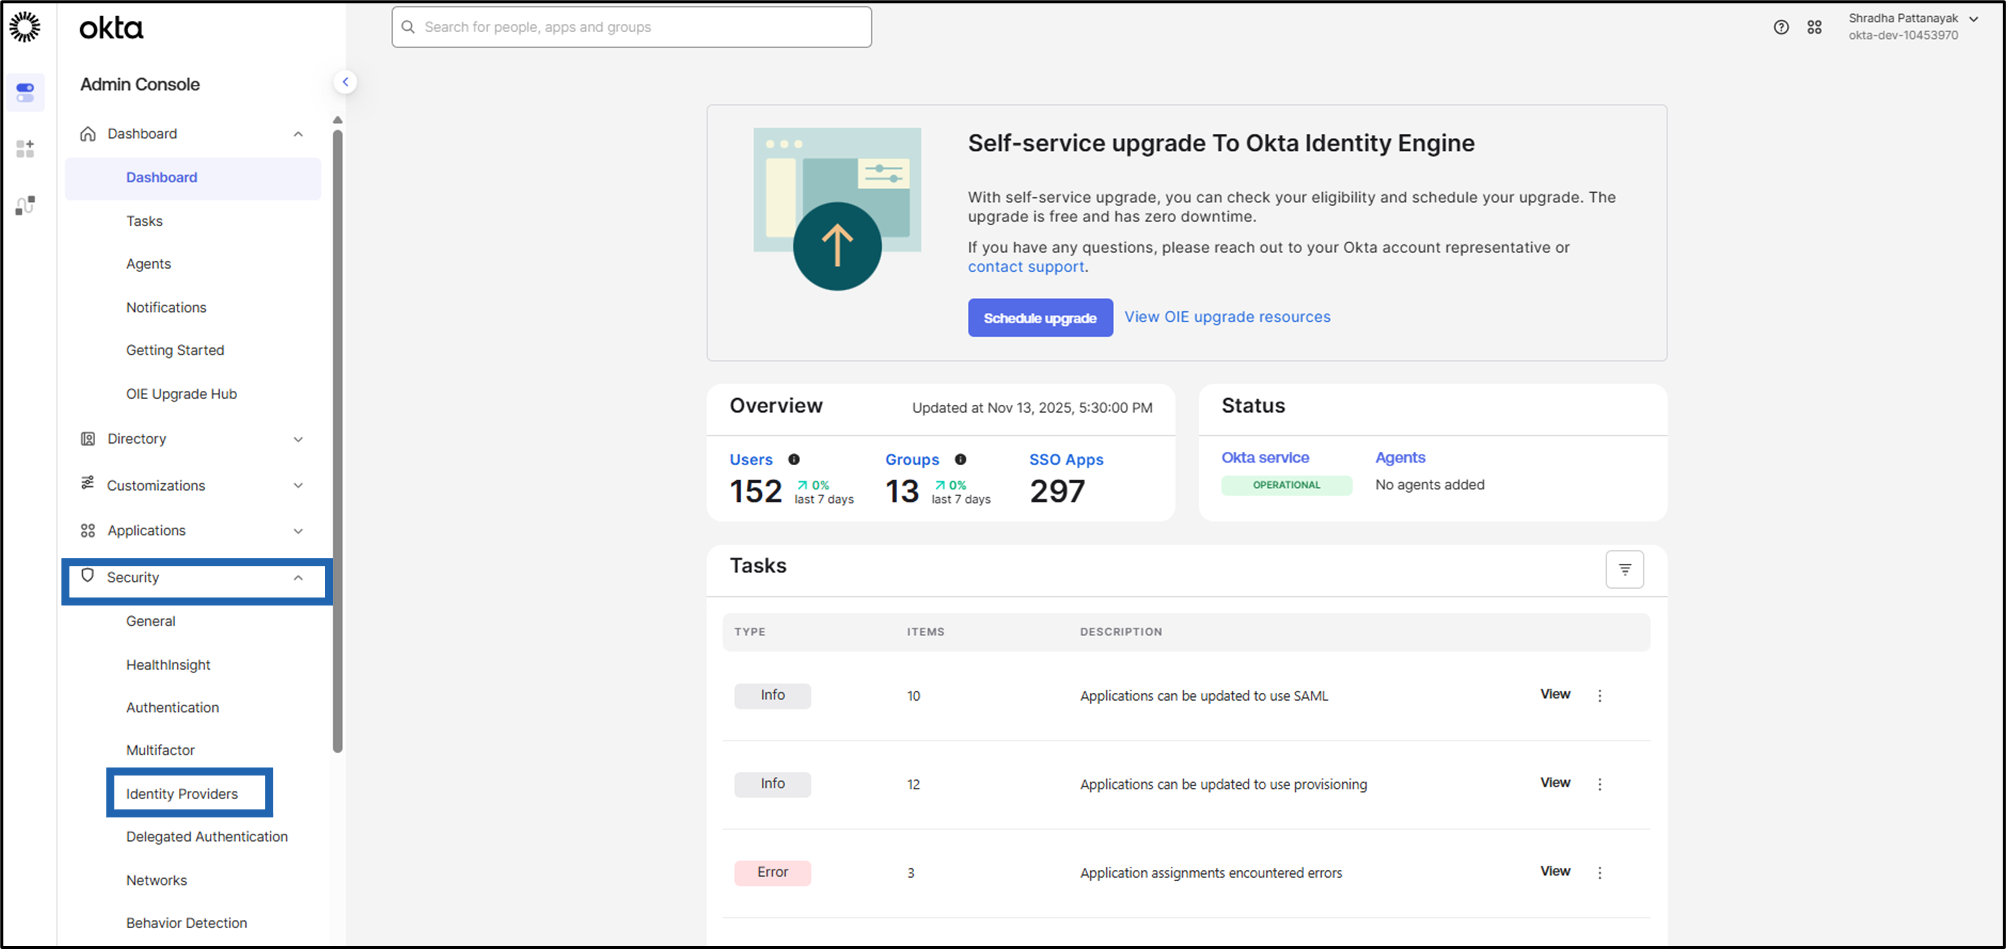Open the Agents status link
The width and height of the screenshot is (2006, 949).
(x=1400, y=457)
